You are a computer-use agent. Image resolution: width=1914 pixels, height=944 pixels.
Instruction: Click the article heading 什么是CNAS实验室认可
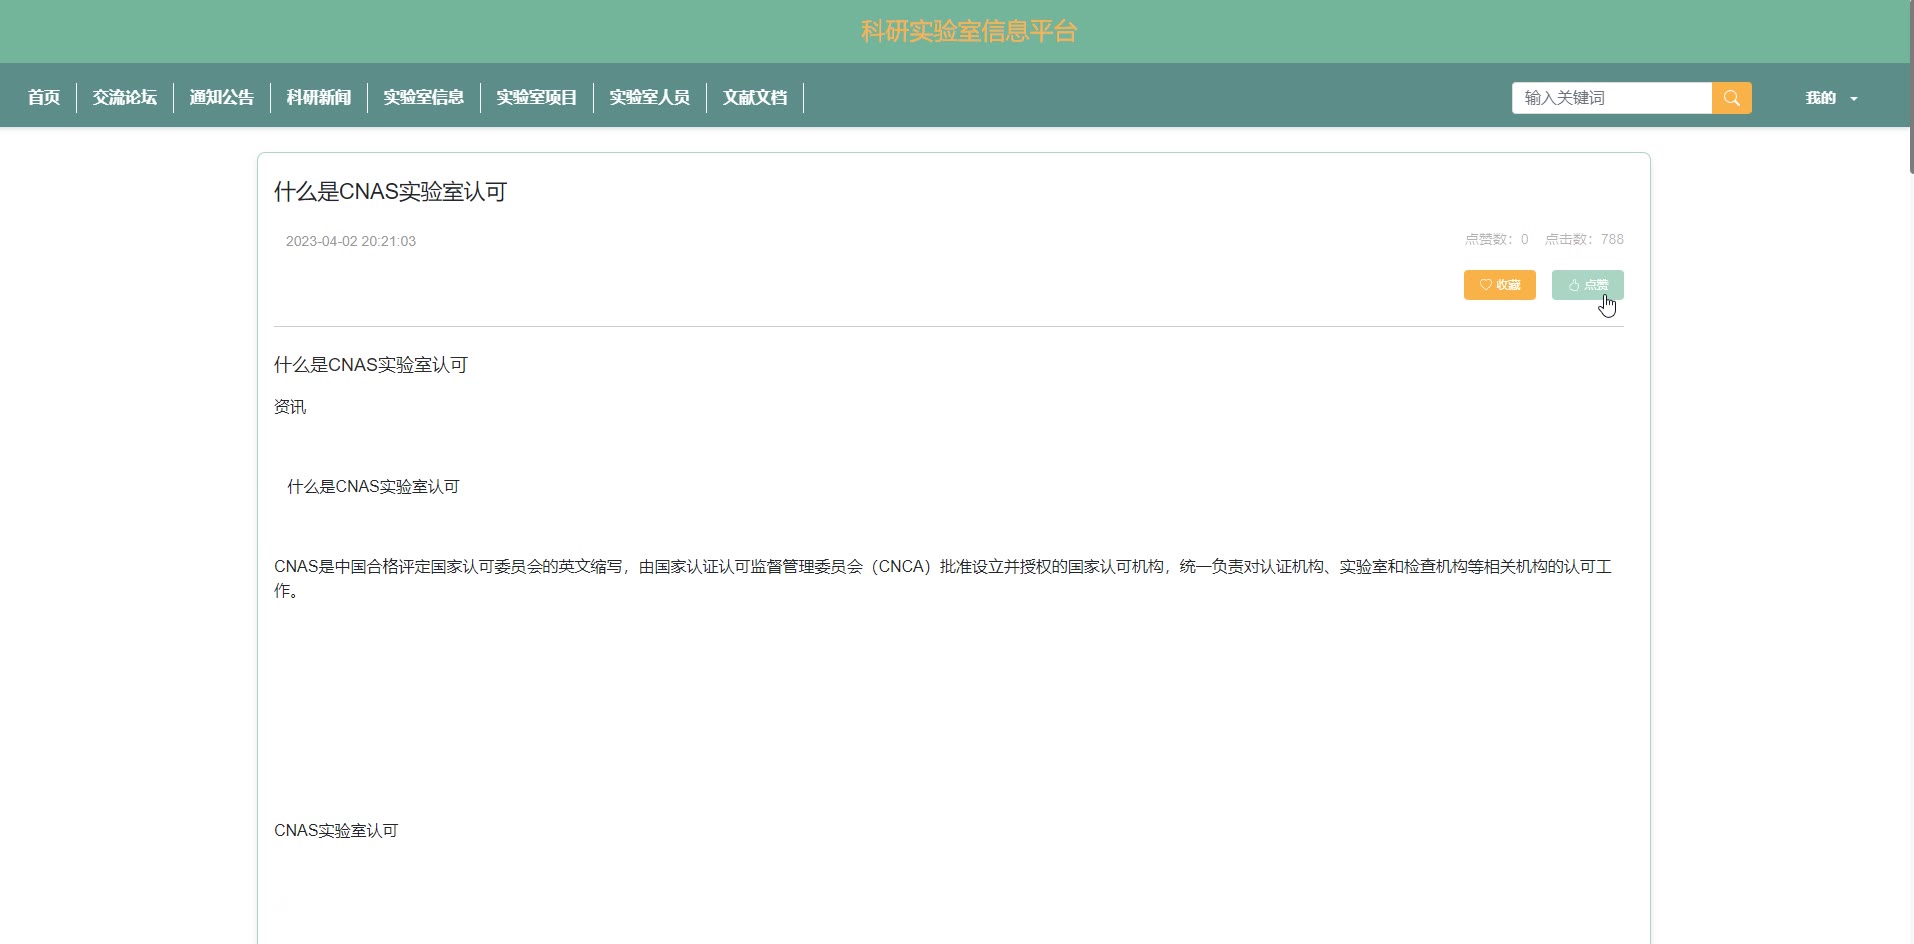[391, 192]
